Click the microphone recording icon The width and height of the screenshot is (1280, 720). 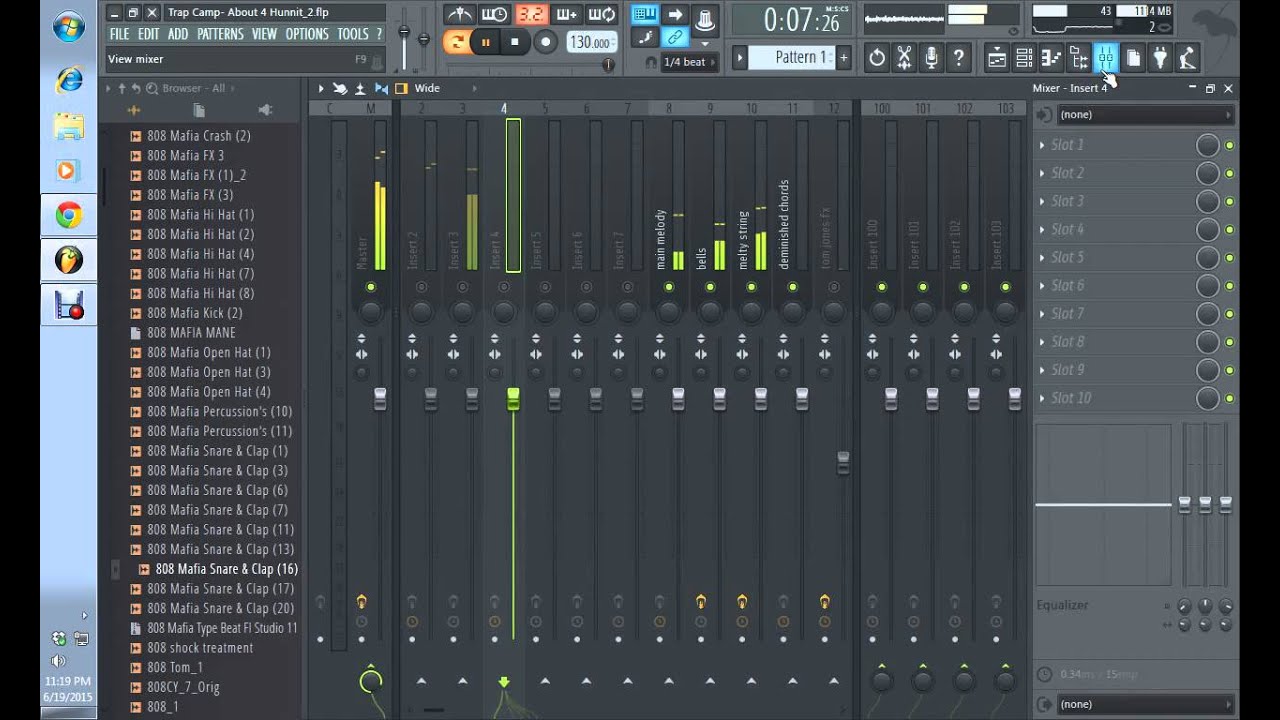pos(930,57)
